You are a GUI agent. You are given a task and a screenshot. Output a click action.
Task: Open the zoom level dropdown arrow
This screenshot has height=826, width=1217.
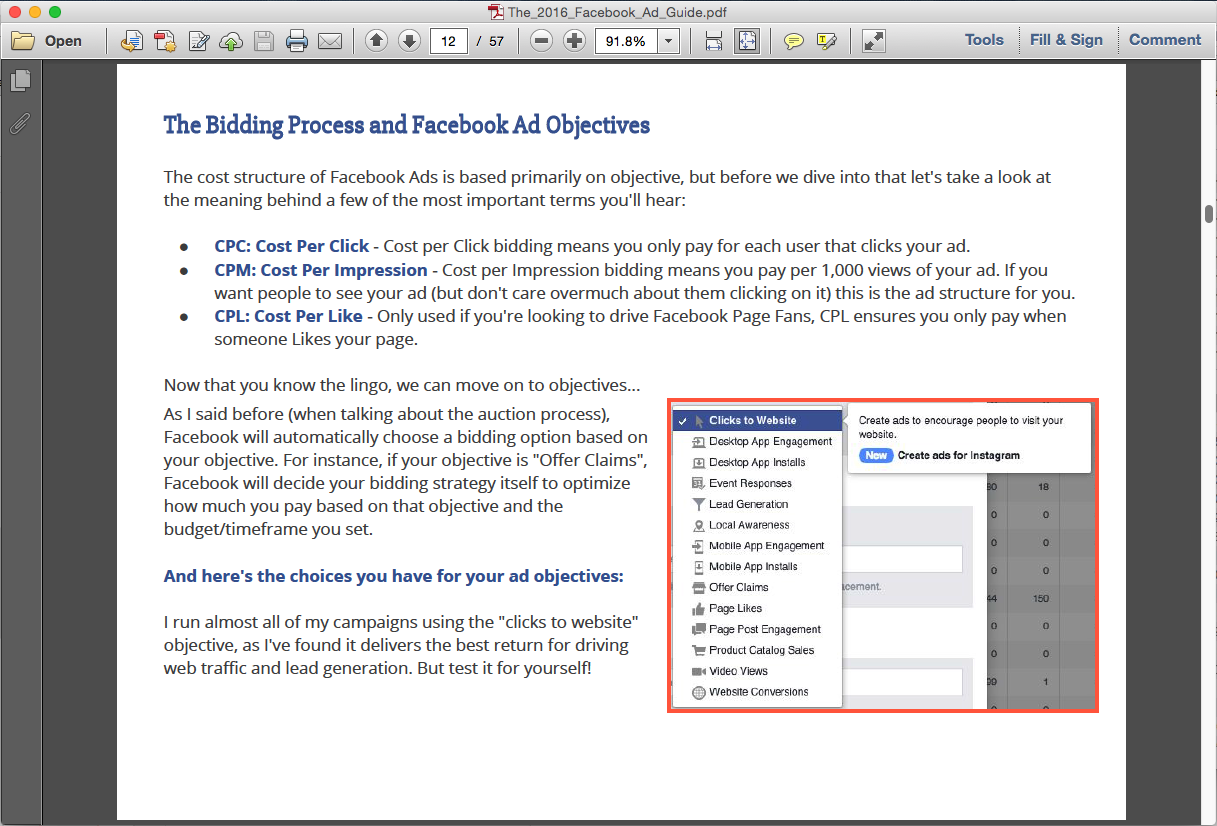pyautogui.click(x=669, y=41)
